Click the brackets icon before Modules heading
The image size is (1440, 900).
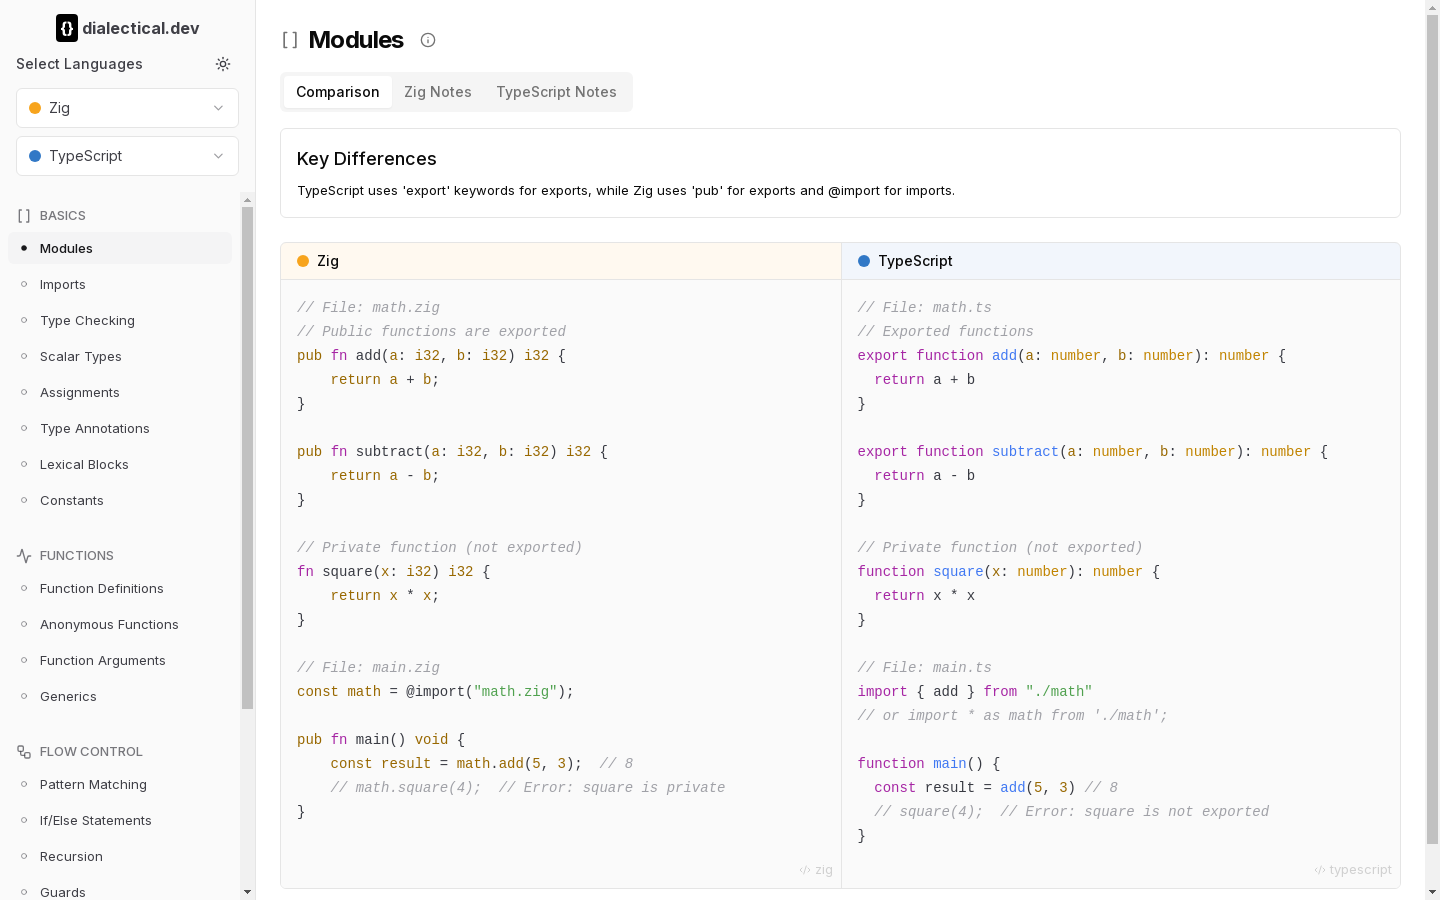point(290,40)
